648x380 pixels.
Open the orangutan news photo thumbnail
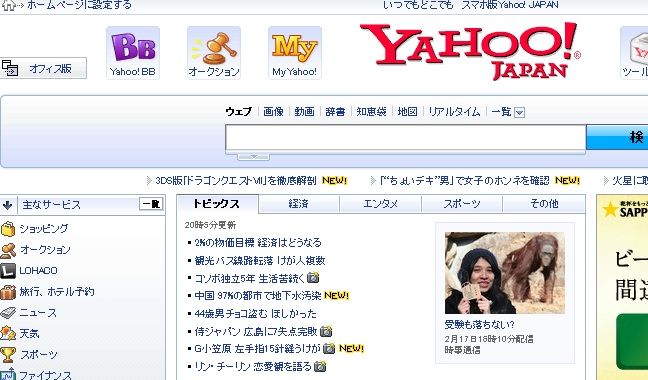[505, 273]
